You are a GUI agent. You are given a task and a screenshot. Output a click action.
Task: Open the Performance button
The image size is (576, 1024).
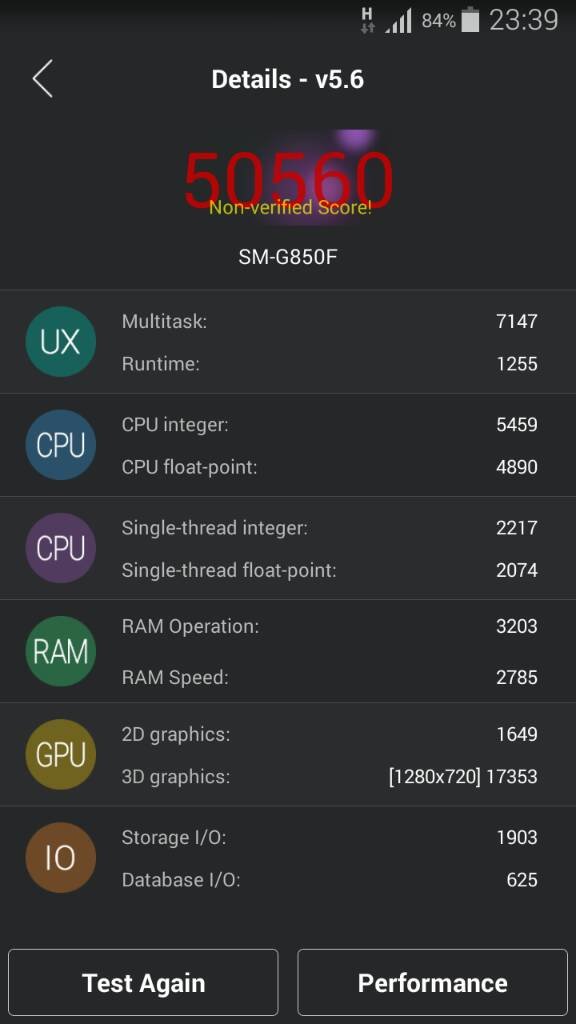tap(432, 982)
